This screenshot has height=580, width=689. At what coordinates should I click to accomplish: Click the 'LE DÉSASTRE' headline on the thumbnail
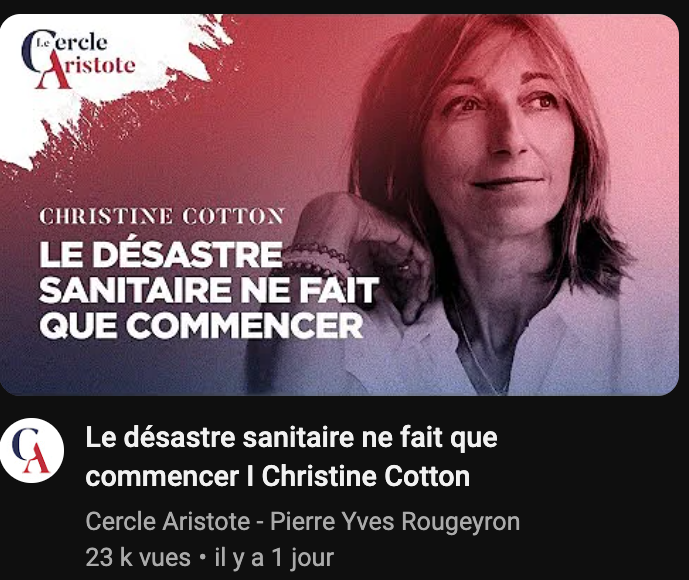(x=161, y=254)
